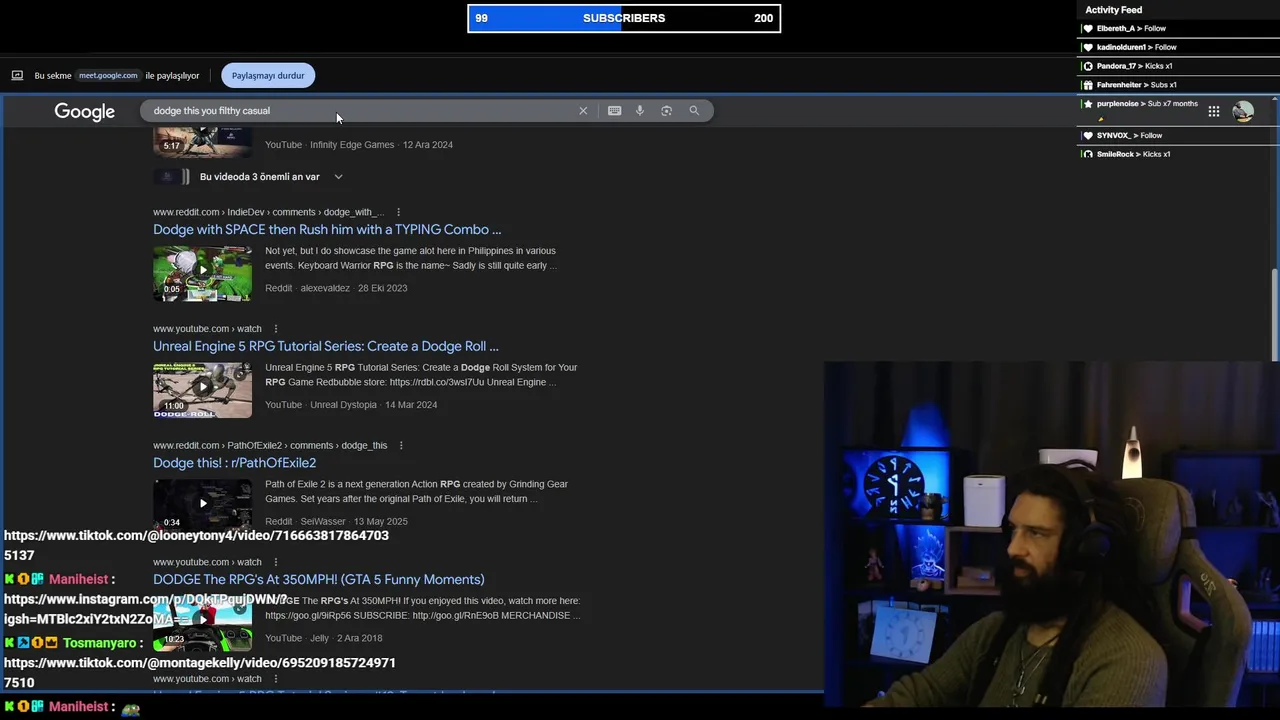
Task: Click Fahrenheiter subs icon in feed
Action: (x=1088, y=86)
